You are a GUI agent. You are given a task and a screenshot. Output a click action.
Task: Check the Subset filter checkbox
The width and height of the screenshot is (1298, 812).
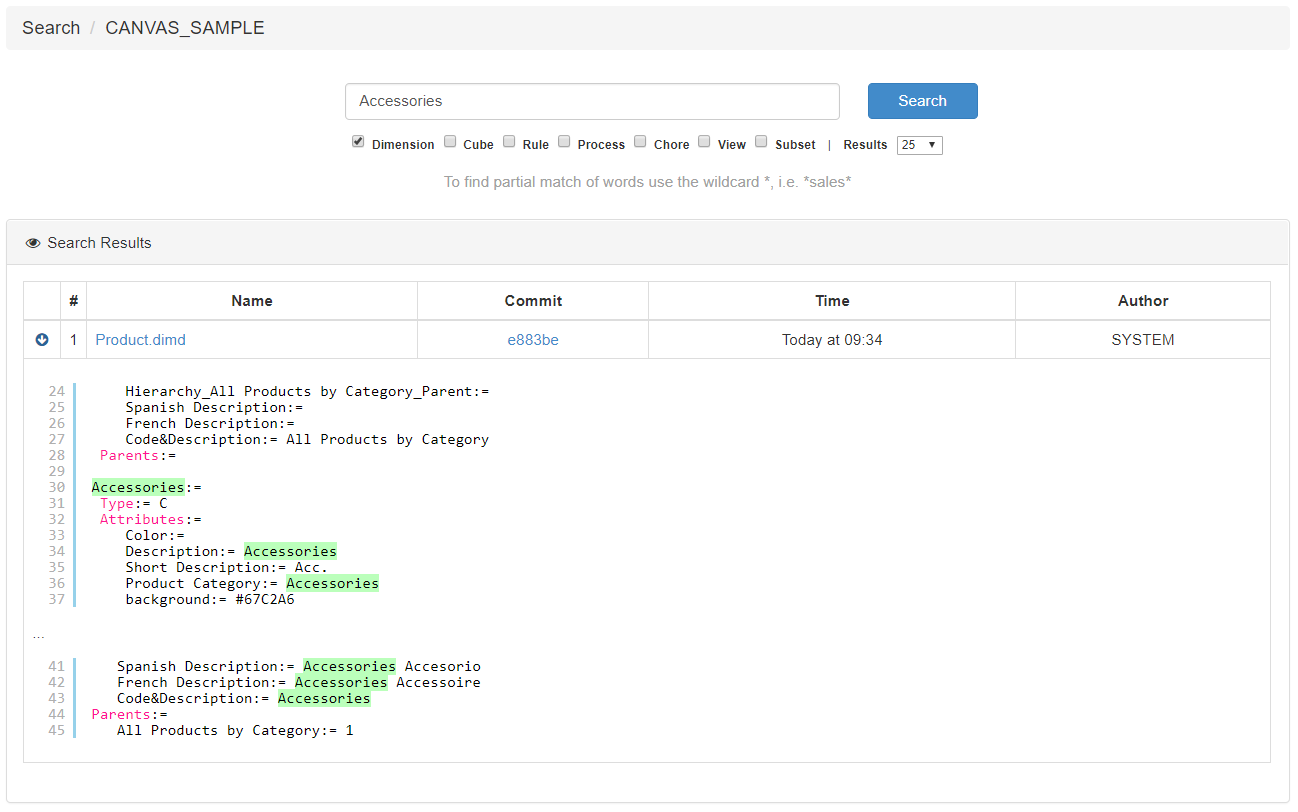tap(761, 142)
